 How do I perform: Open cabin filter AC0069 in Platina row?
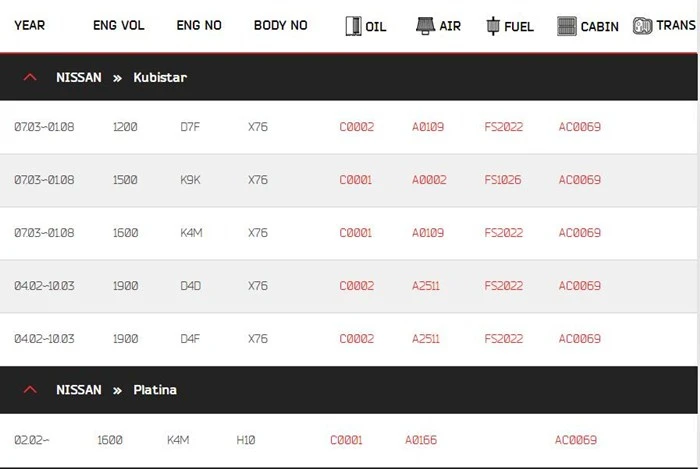[x=576, y=440]
